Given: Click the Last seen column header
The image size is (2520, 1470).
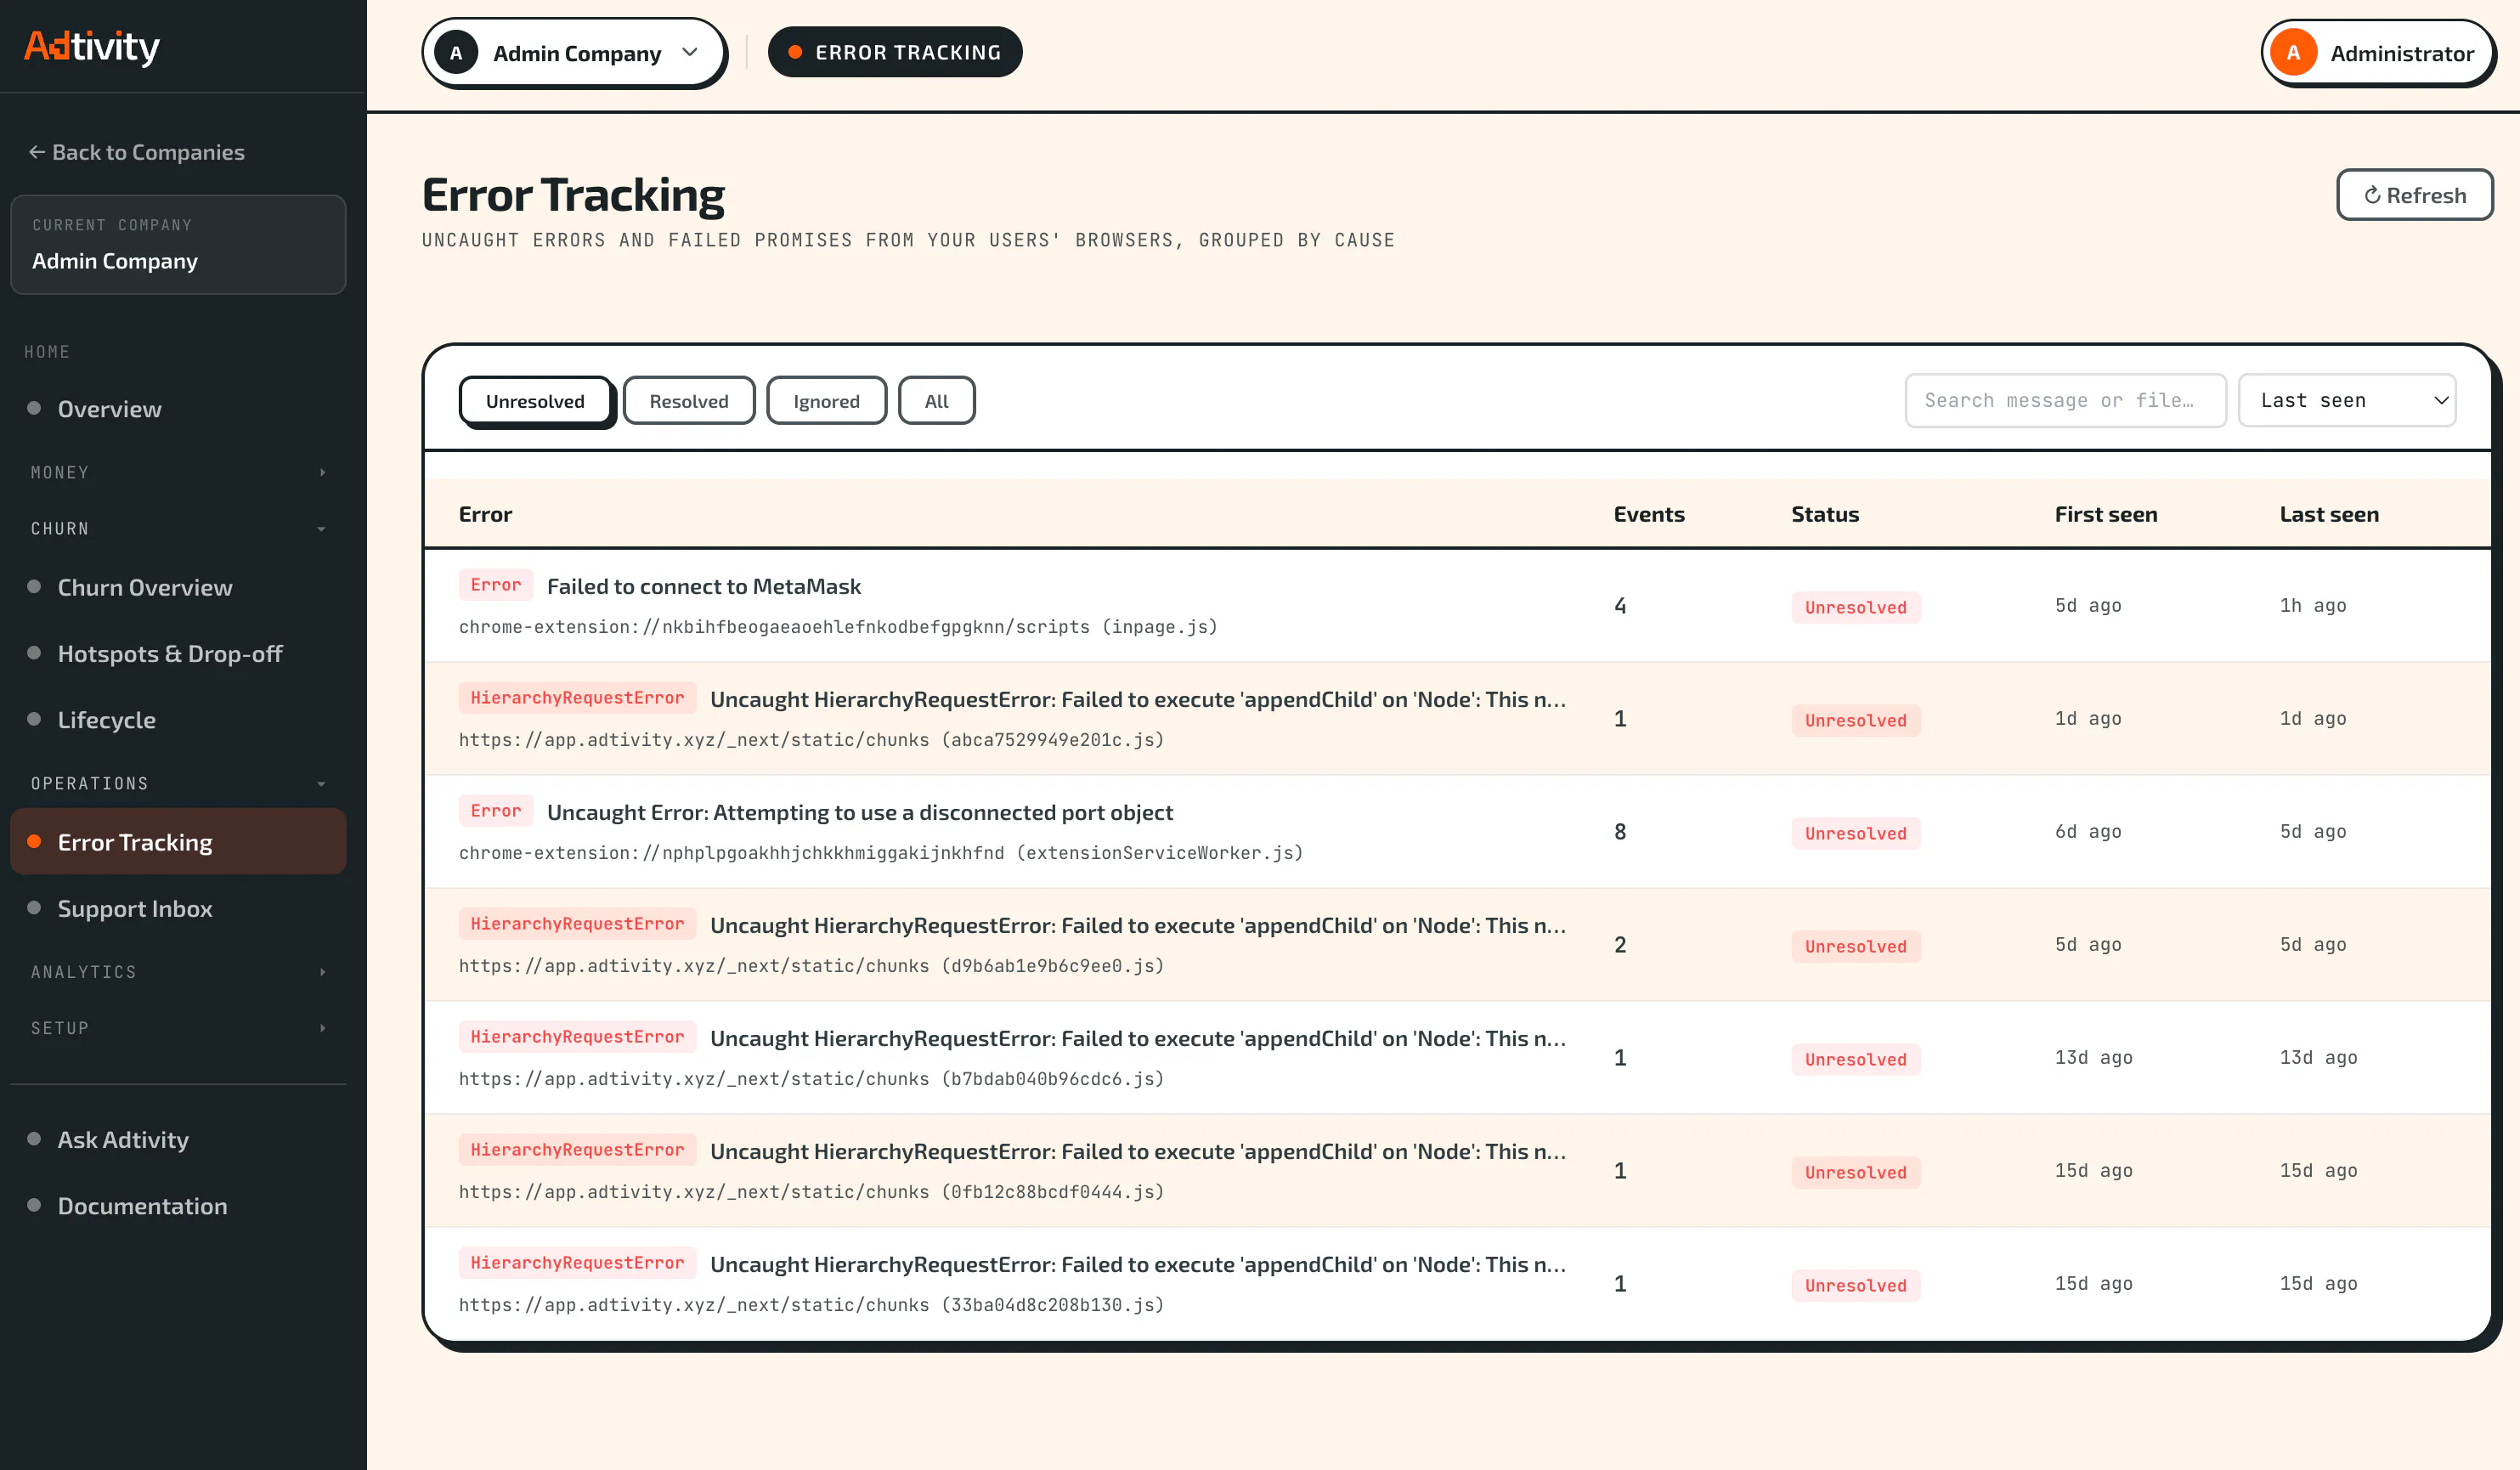Looking at the screenshot, I should [x=2329, y=514].
